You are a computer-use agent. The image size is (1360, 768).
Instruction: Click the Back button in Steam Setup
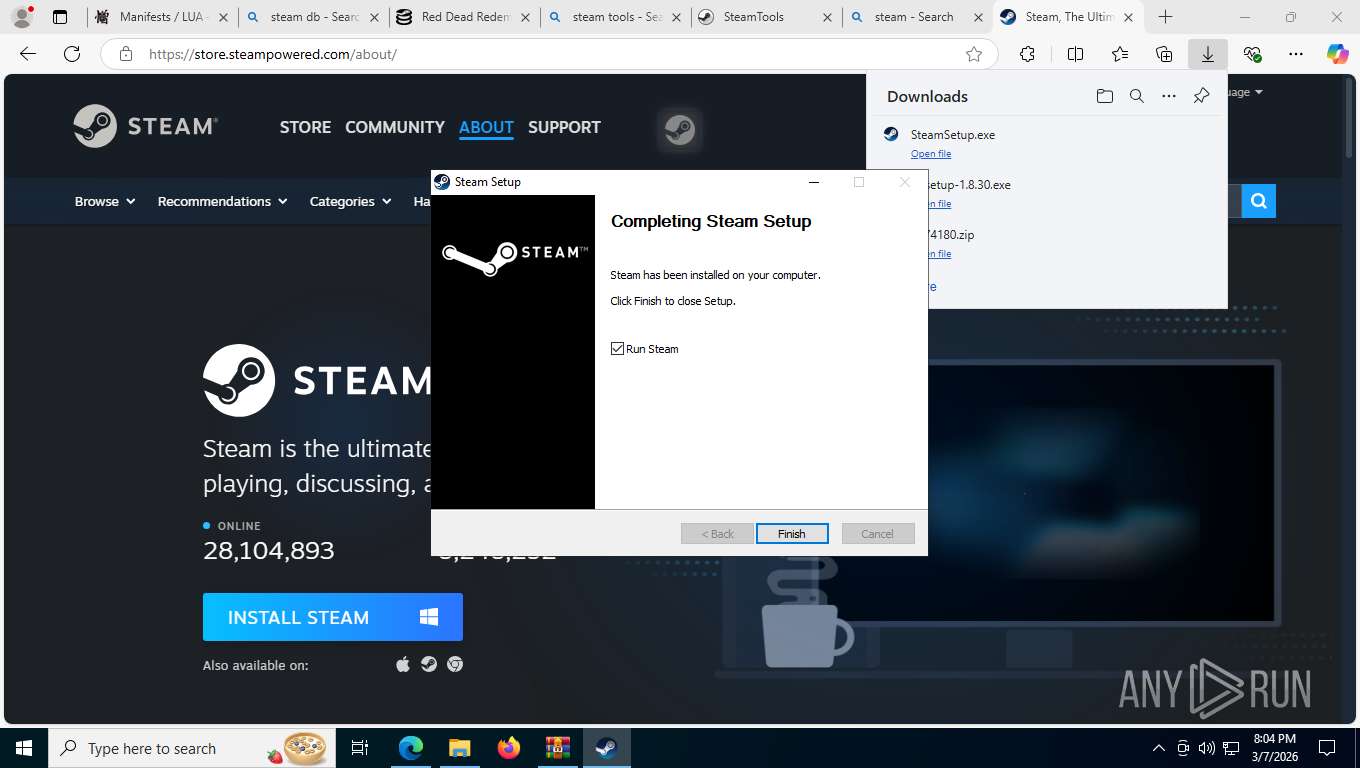coord(717,534)
